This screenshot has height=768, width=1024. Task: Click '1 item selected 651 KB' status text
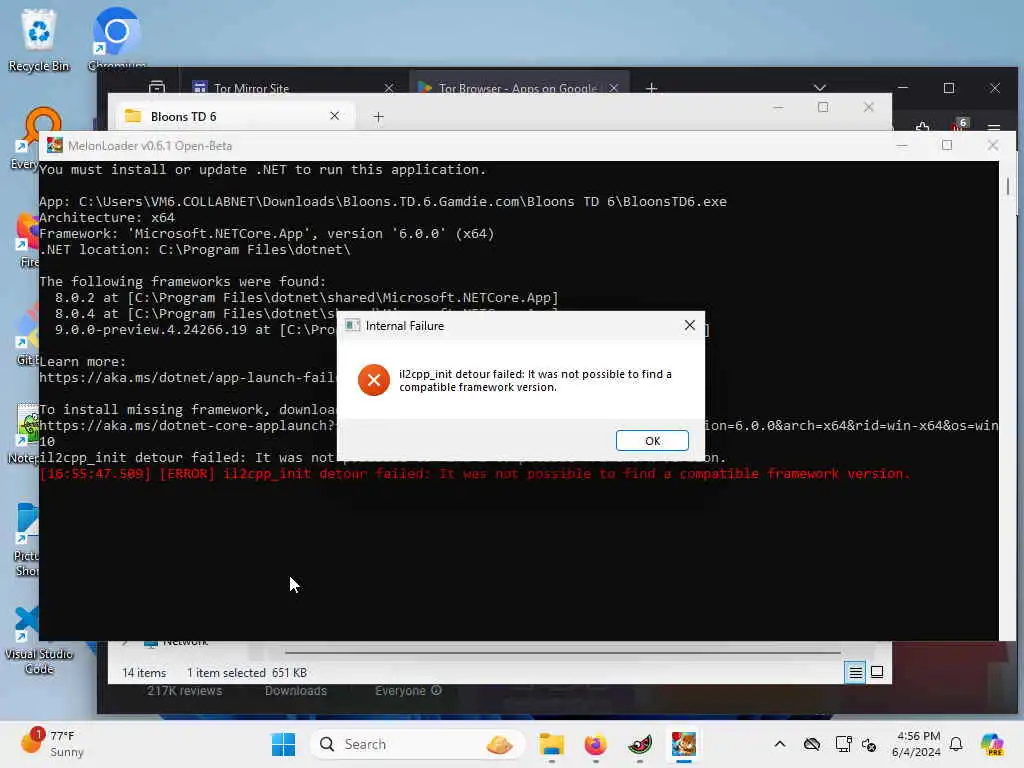[x=247, y=673]
